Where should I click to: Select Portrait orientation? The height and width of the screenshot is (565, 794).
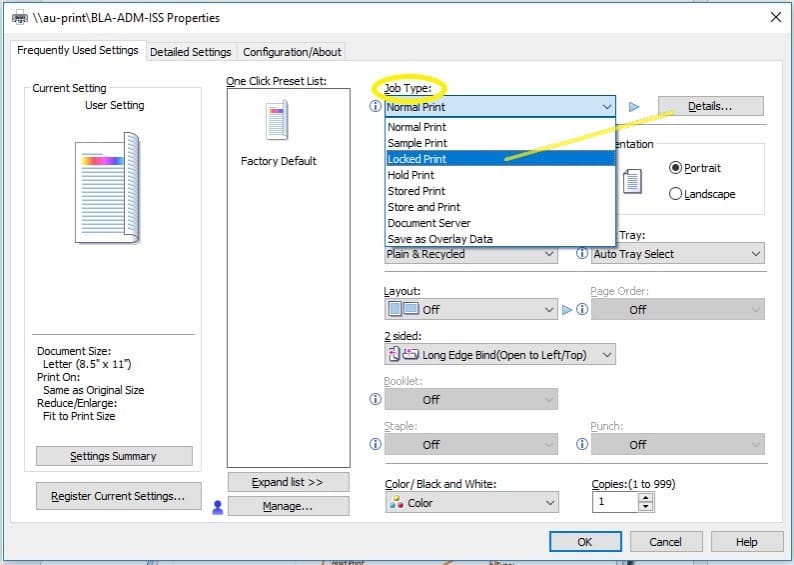[x=675, y=168]
